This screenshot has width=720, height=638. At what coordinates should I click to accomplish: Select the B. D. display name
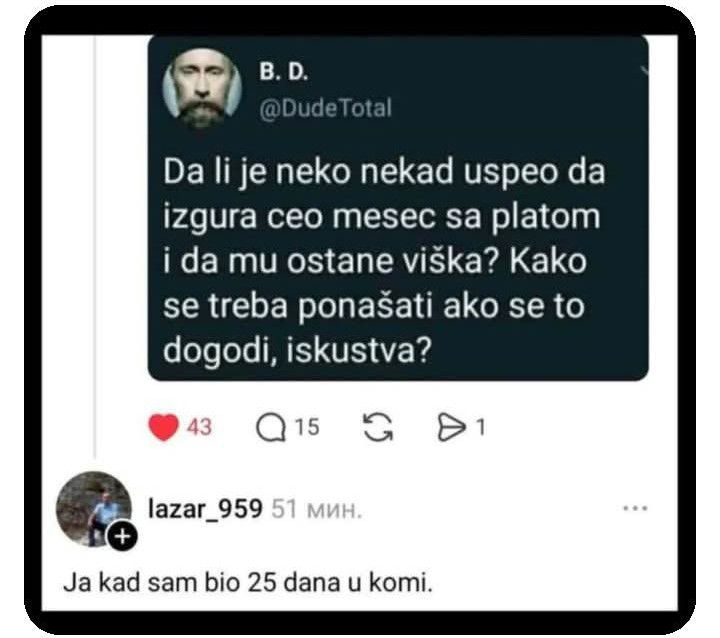click(x=283, y=71)
